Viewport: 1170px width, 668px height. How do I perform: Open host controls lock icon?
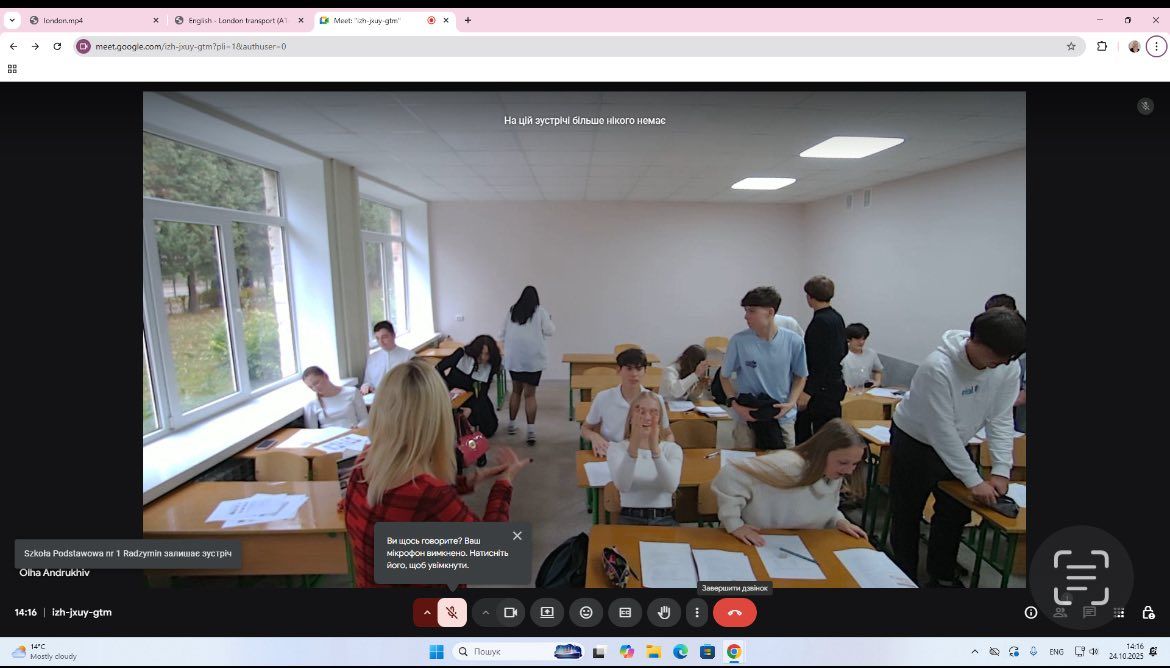[x=1149, y=612]
